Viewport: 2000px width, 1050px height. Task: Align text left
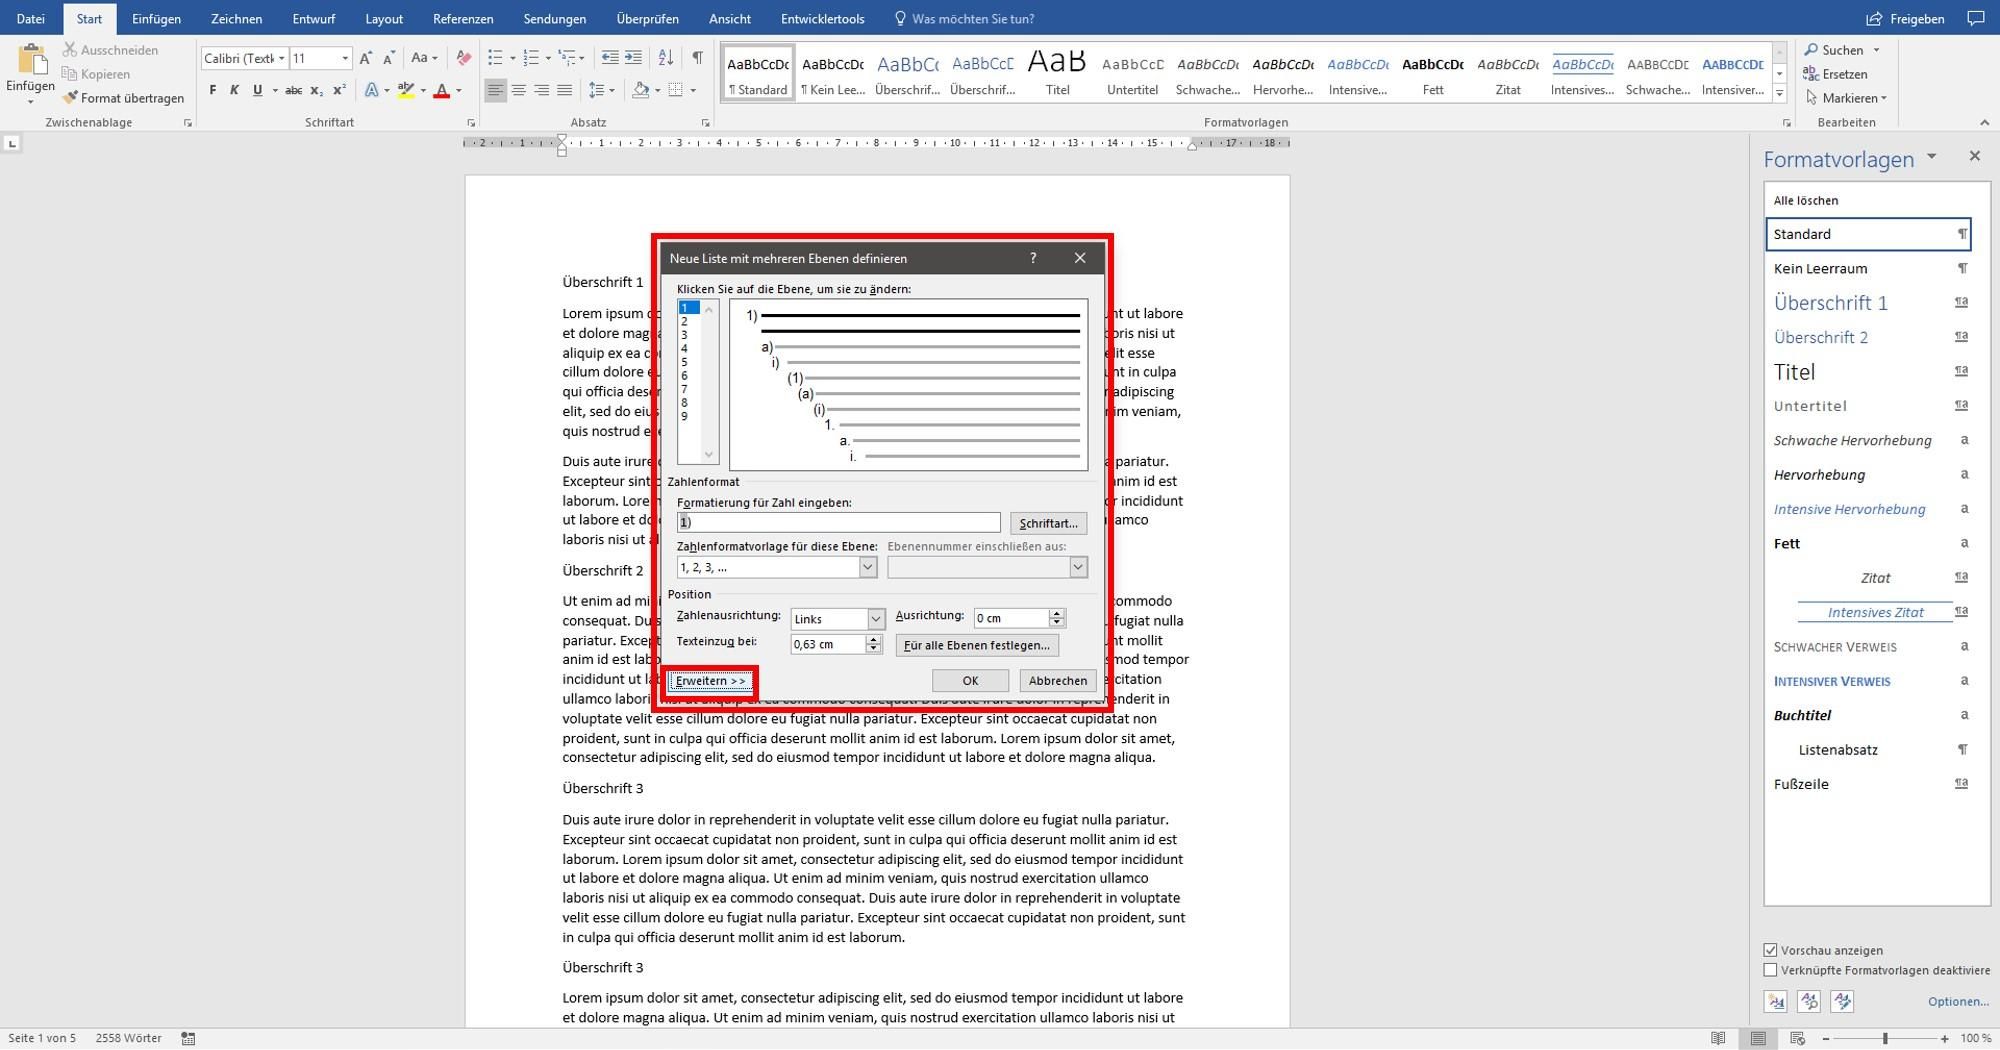tap(495, 90)
